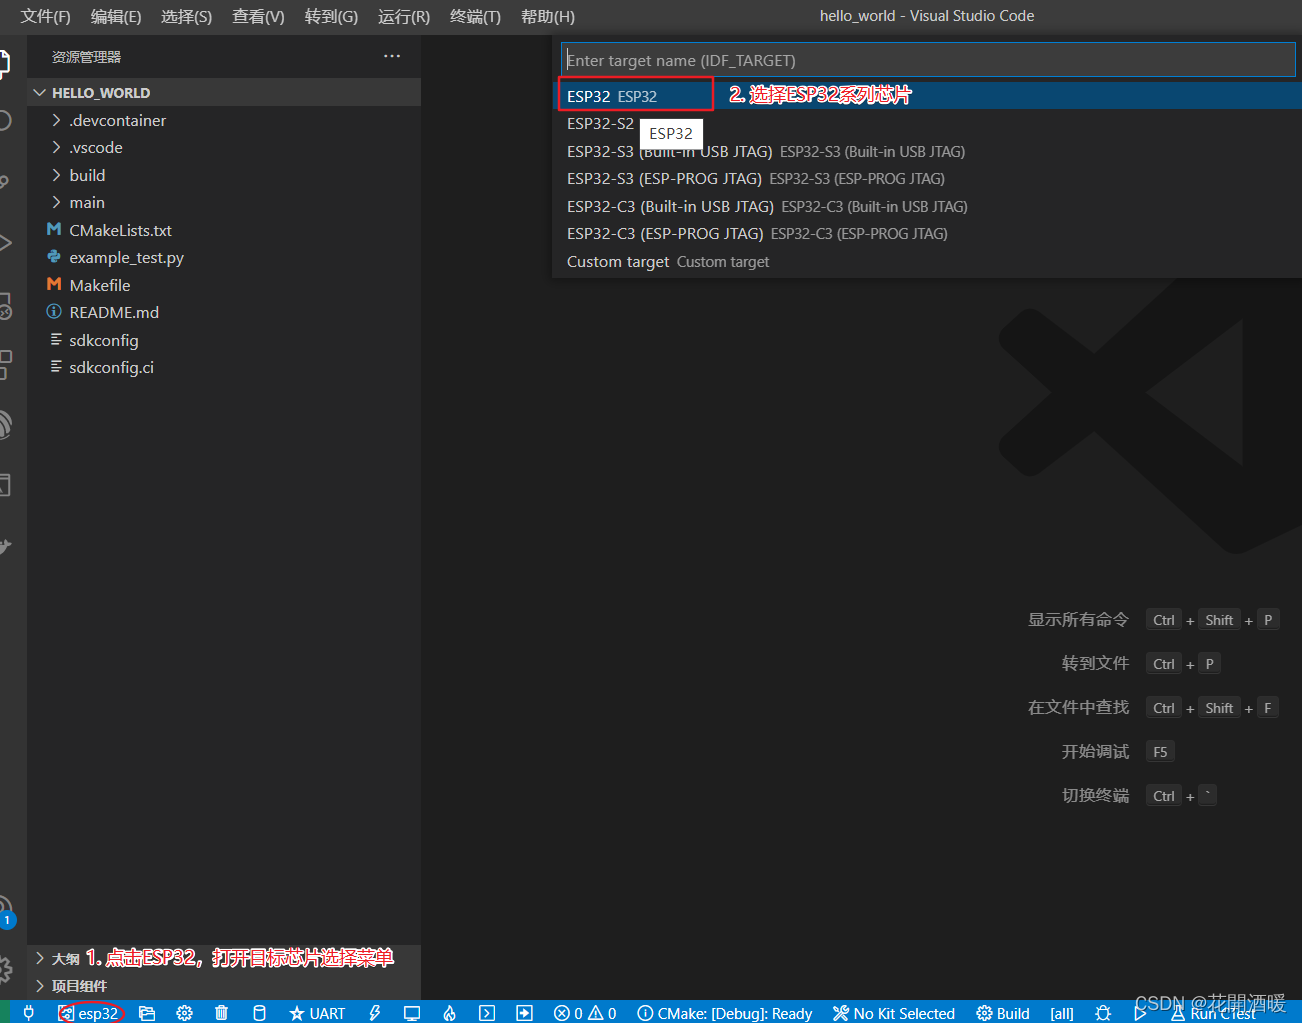Open ESP-IDF Explorer icon in activity bar
1302x1023 pixels.
point(4,425)
